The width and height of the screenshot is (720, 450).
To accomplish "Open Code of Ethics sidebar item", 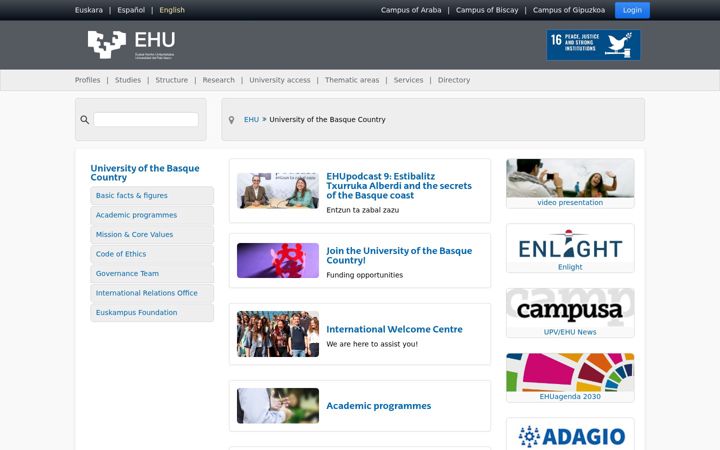I will 152,254.
